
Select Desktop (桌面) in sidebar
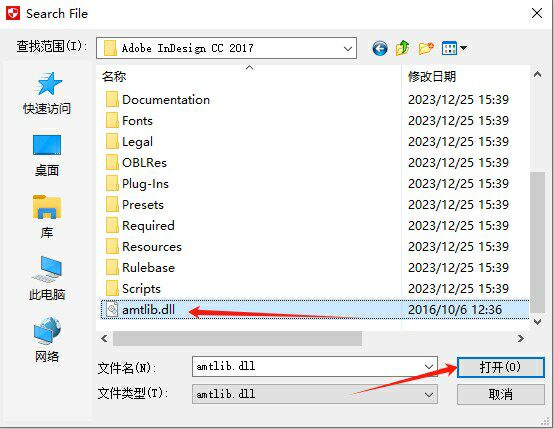click(x=47, y=155)
